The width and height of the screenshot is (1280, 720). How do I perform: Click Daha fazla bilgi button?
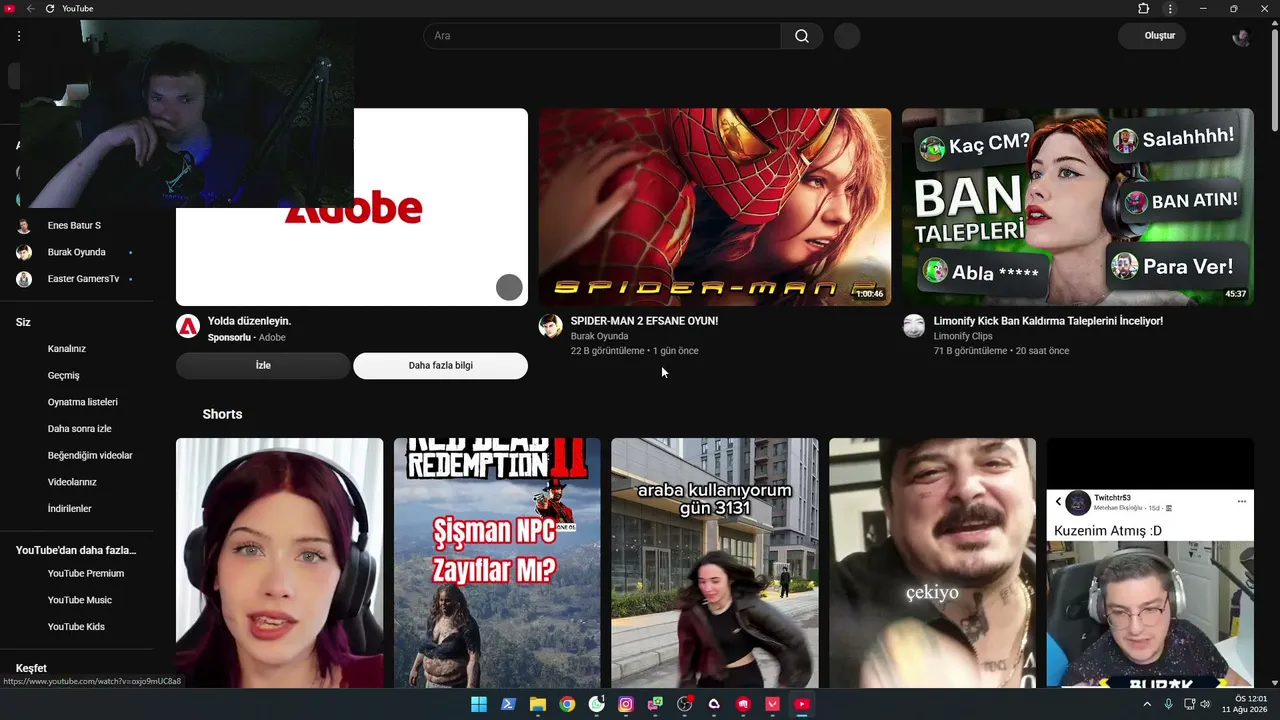point(440,366)
